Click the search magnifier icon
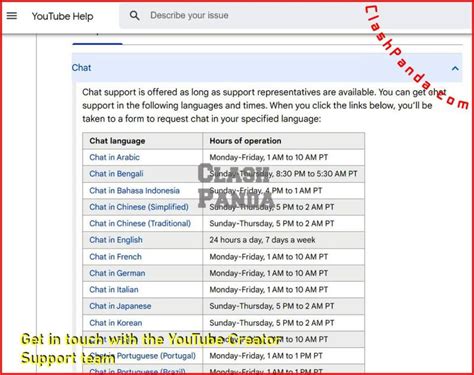This screenshot has width=474, height=375. click(134, 15)
